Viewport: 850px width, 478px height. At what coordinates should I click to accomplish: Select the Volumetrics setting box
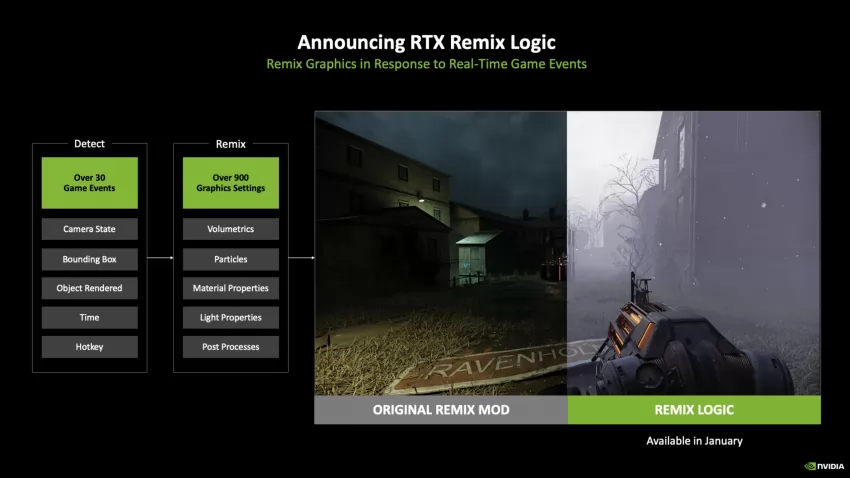click(230, 229)
